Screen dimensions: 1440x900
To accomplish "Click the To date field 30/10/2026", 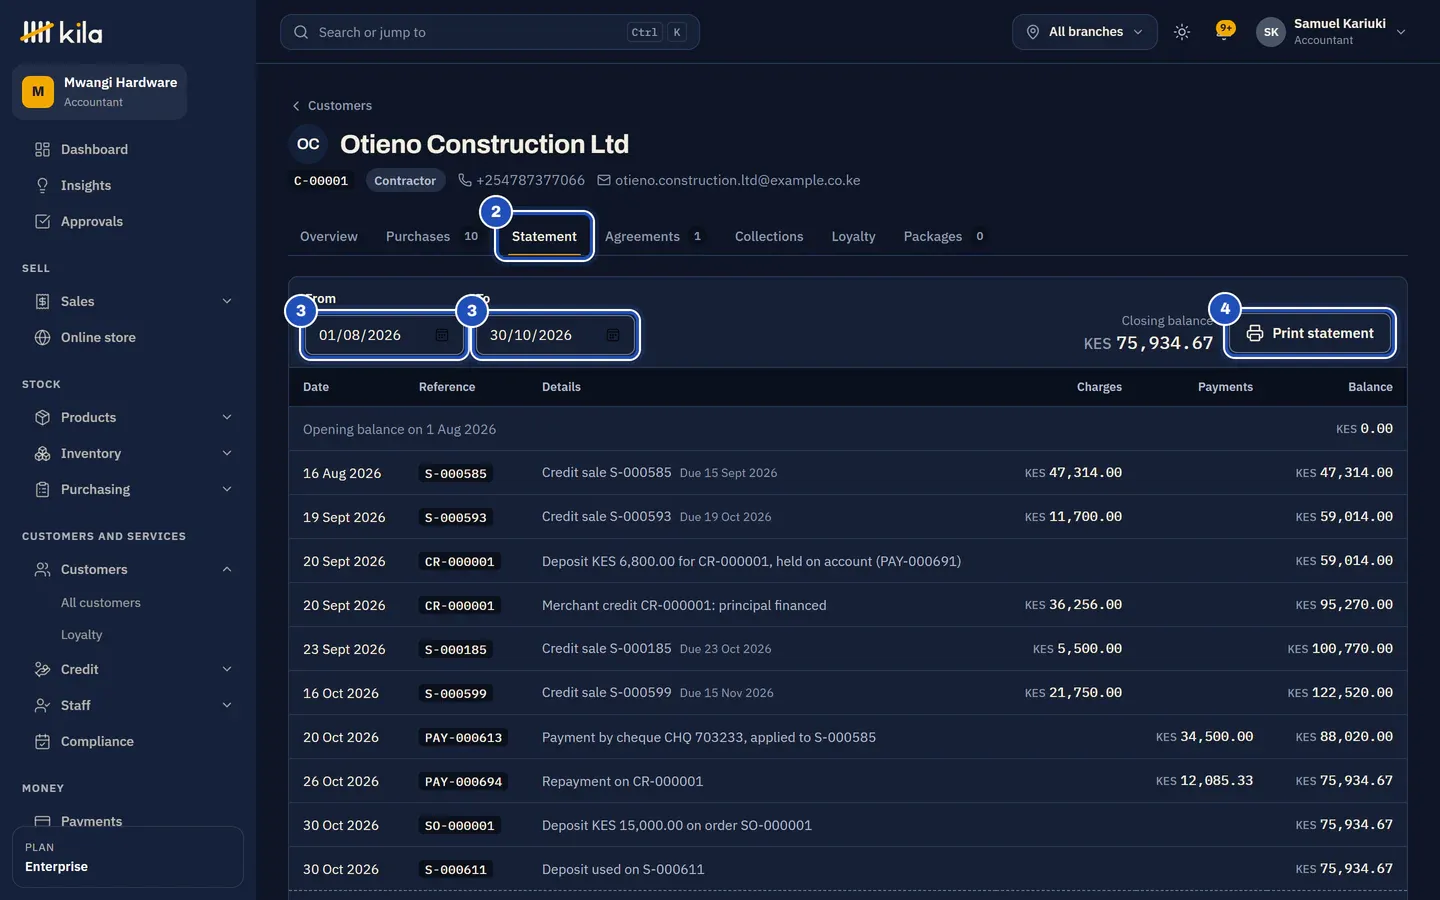I will coord(555,335).
